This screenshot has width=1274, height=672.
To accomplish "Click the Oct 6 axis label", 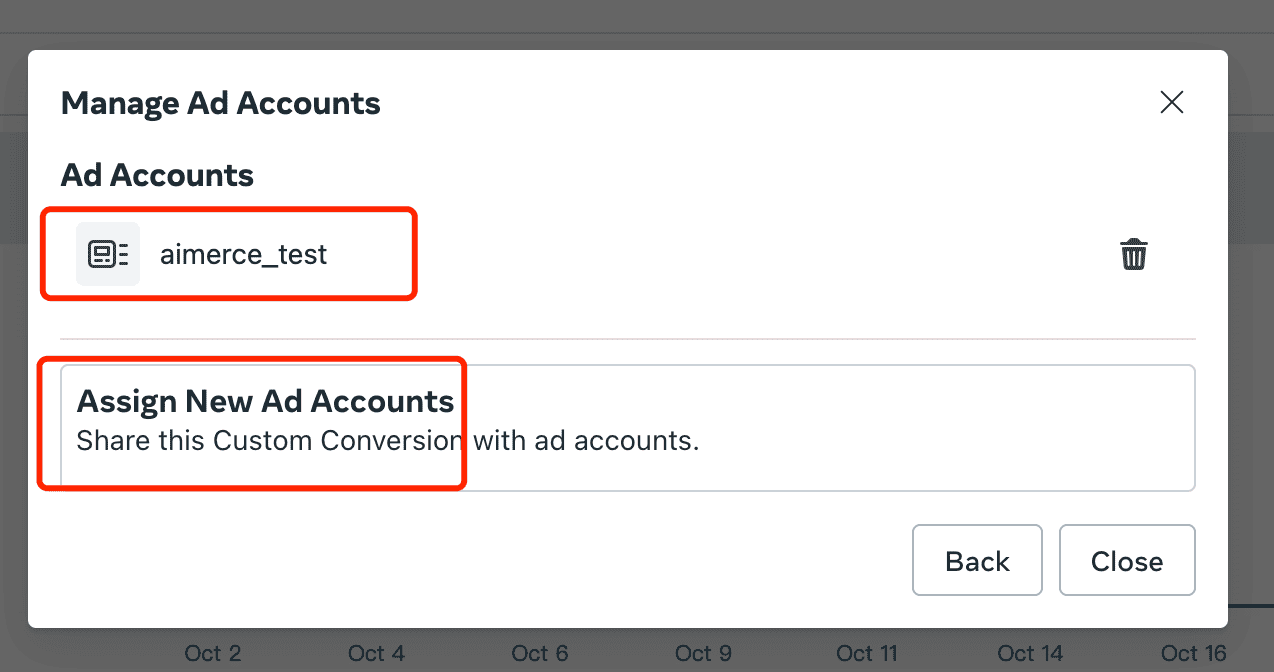I will (x=540, y=653).
